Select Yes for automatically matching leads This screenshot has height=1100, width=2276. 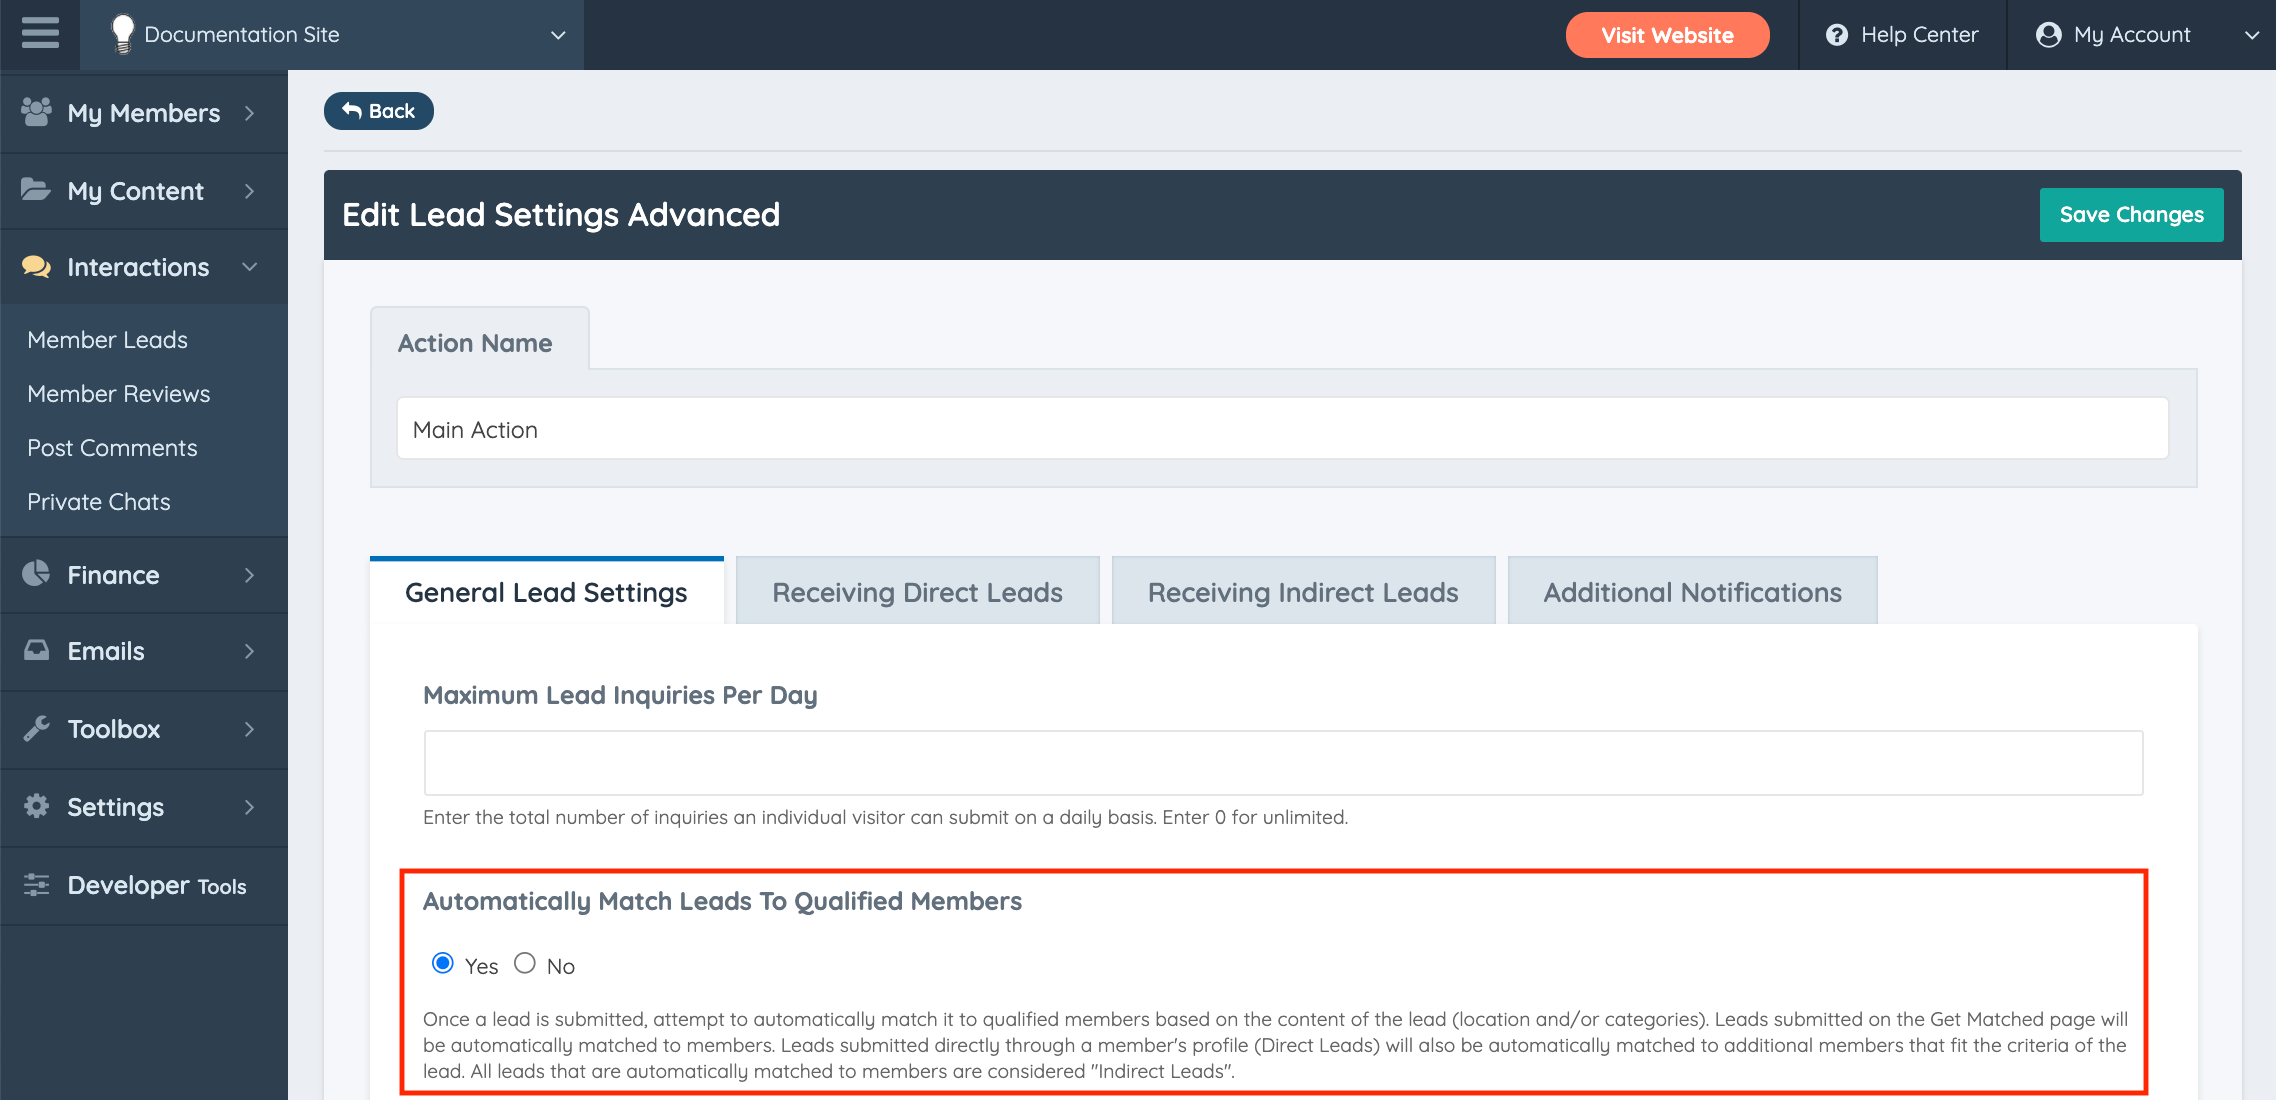coord(442,963)
